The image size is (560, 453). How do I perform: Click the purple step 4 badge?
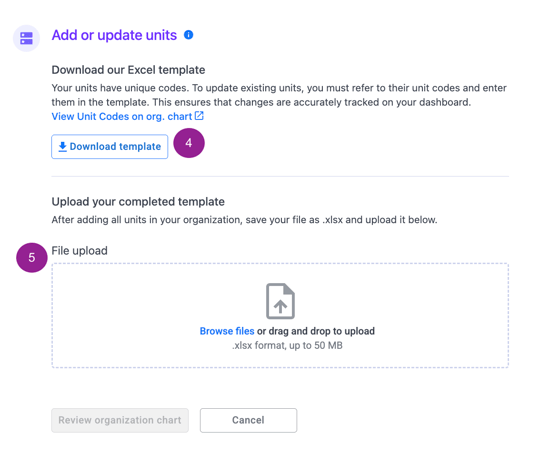(x=189, y=143)
